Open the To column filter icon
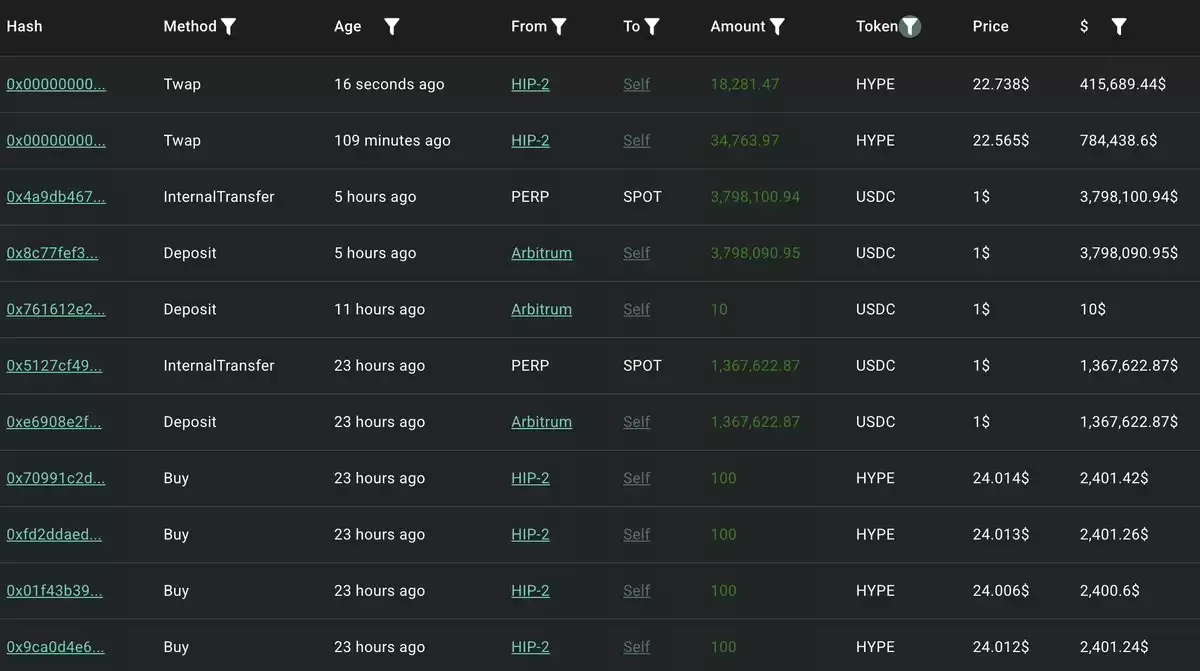This screenshot has height=671, width=1200. point(652,27)
